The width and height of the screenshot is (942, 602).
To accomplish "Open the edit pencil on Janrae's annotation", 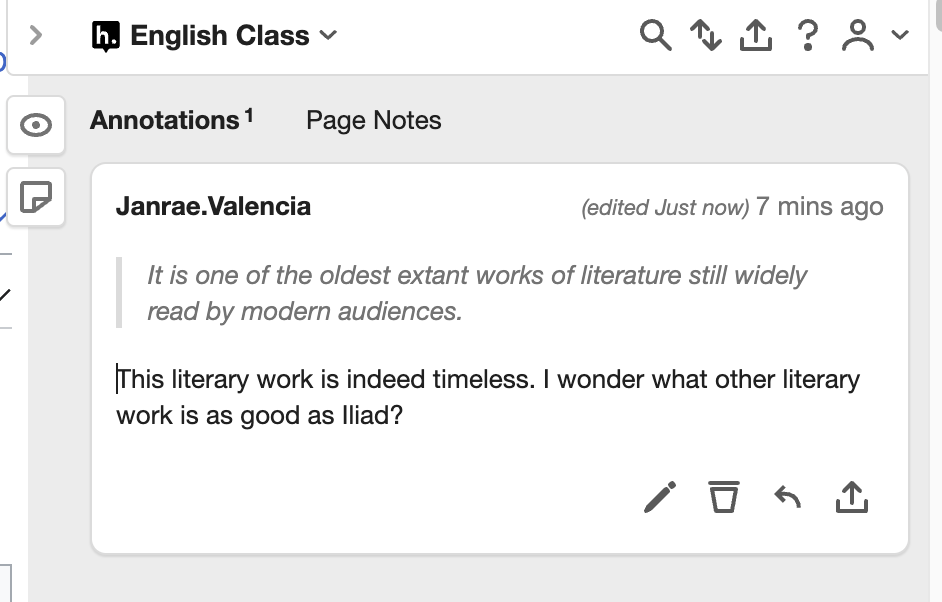I will pos(659,497).
